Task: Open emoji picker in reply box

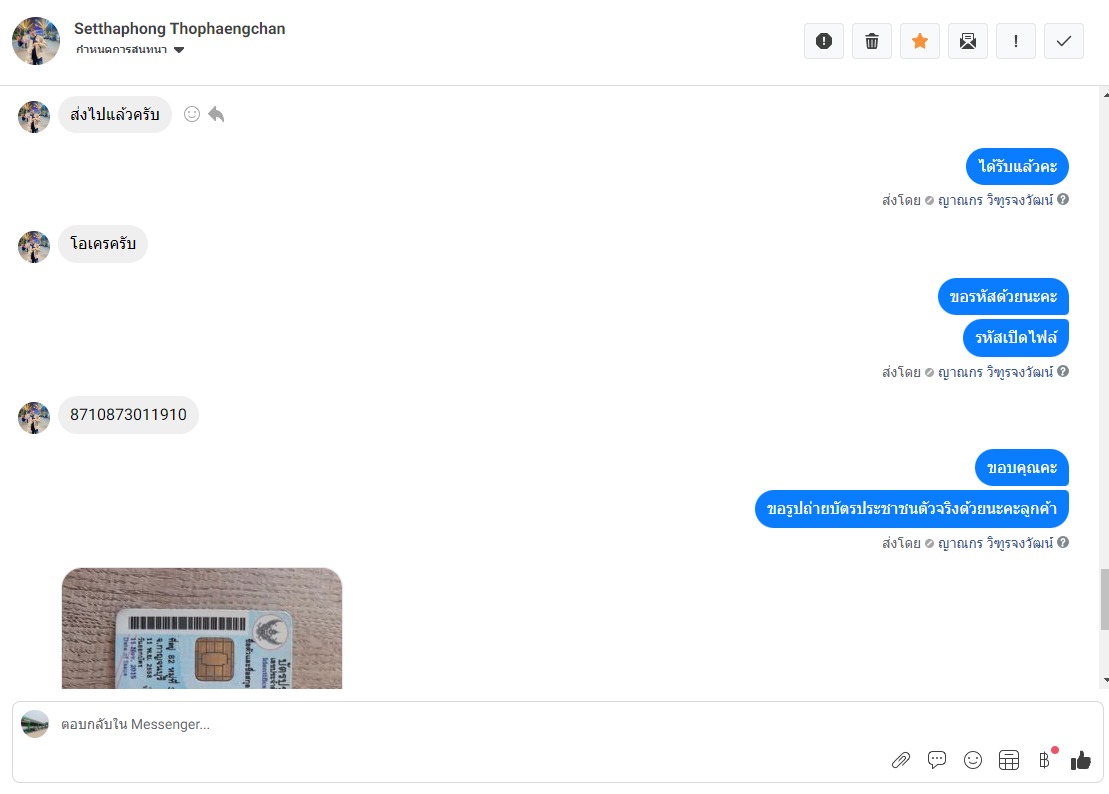Action: pyautogui.click(x=972, y=760)
